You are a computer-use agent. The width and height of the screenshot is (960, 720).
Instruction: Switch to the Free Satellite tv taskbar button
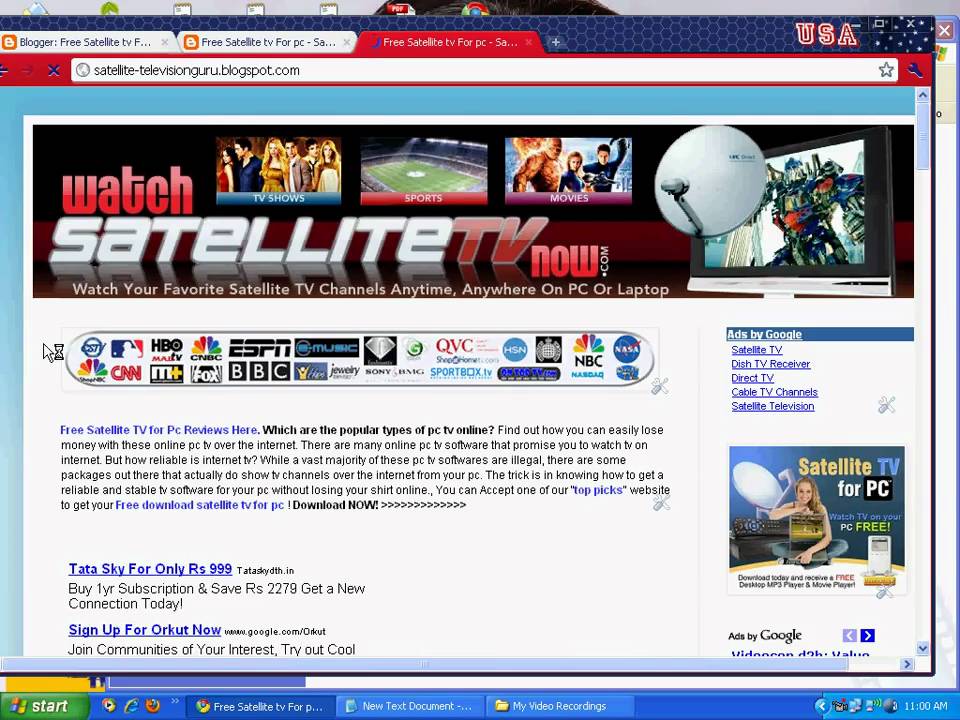point(260,707)
